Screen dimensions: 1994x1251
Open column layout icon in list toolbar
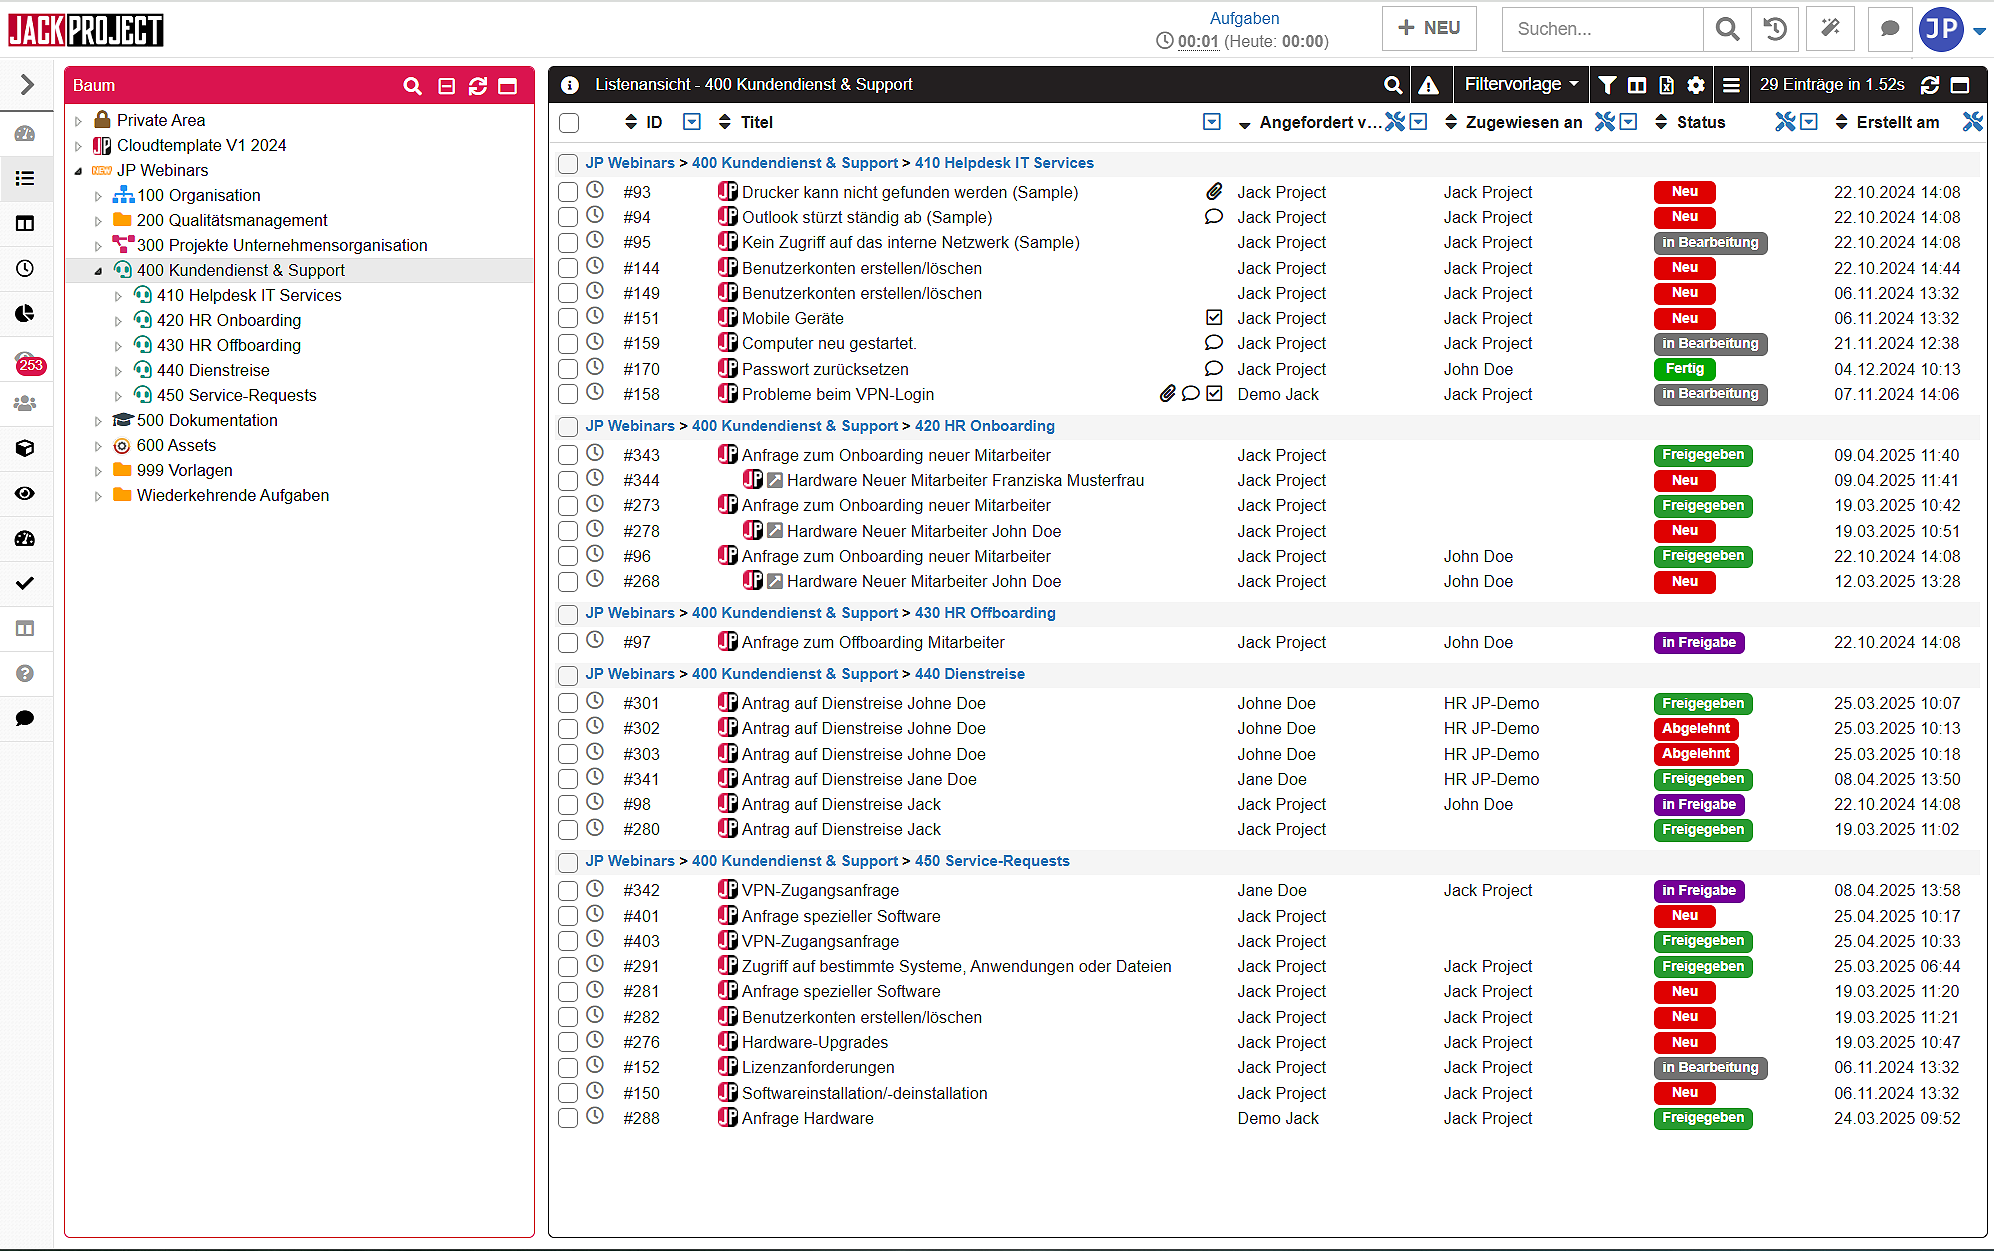pyautogui.click(x=1637, y=85)
